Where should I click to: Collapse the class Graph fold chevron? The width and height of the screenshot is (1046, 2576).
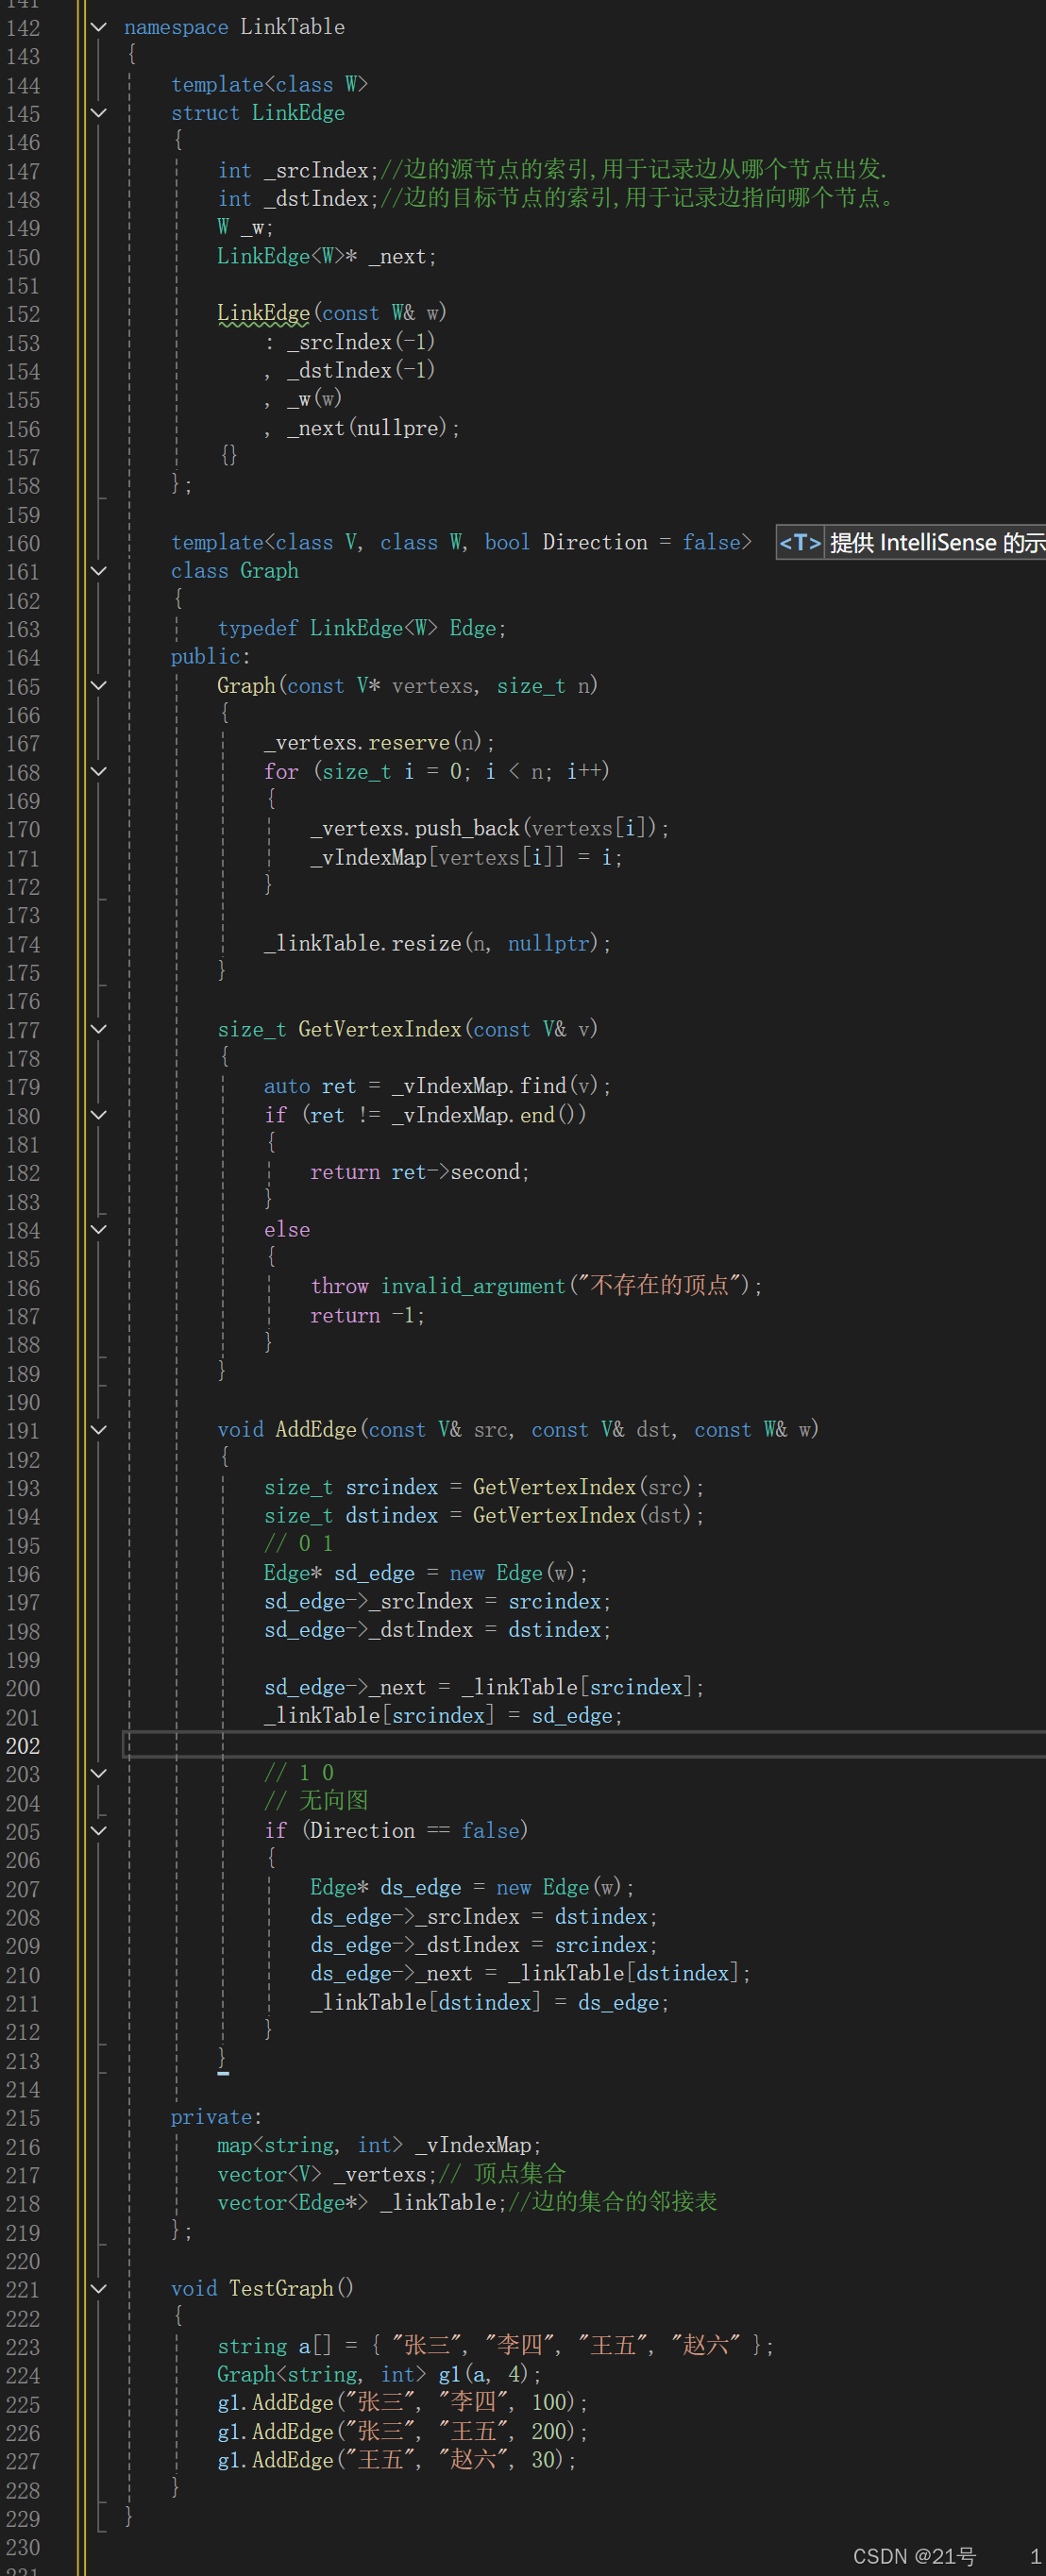99,571
